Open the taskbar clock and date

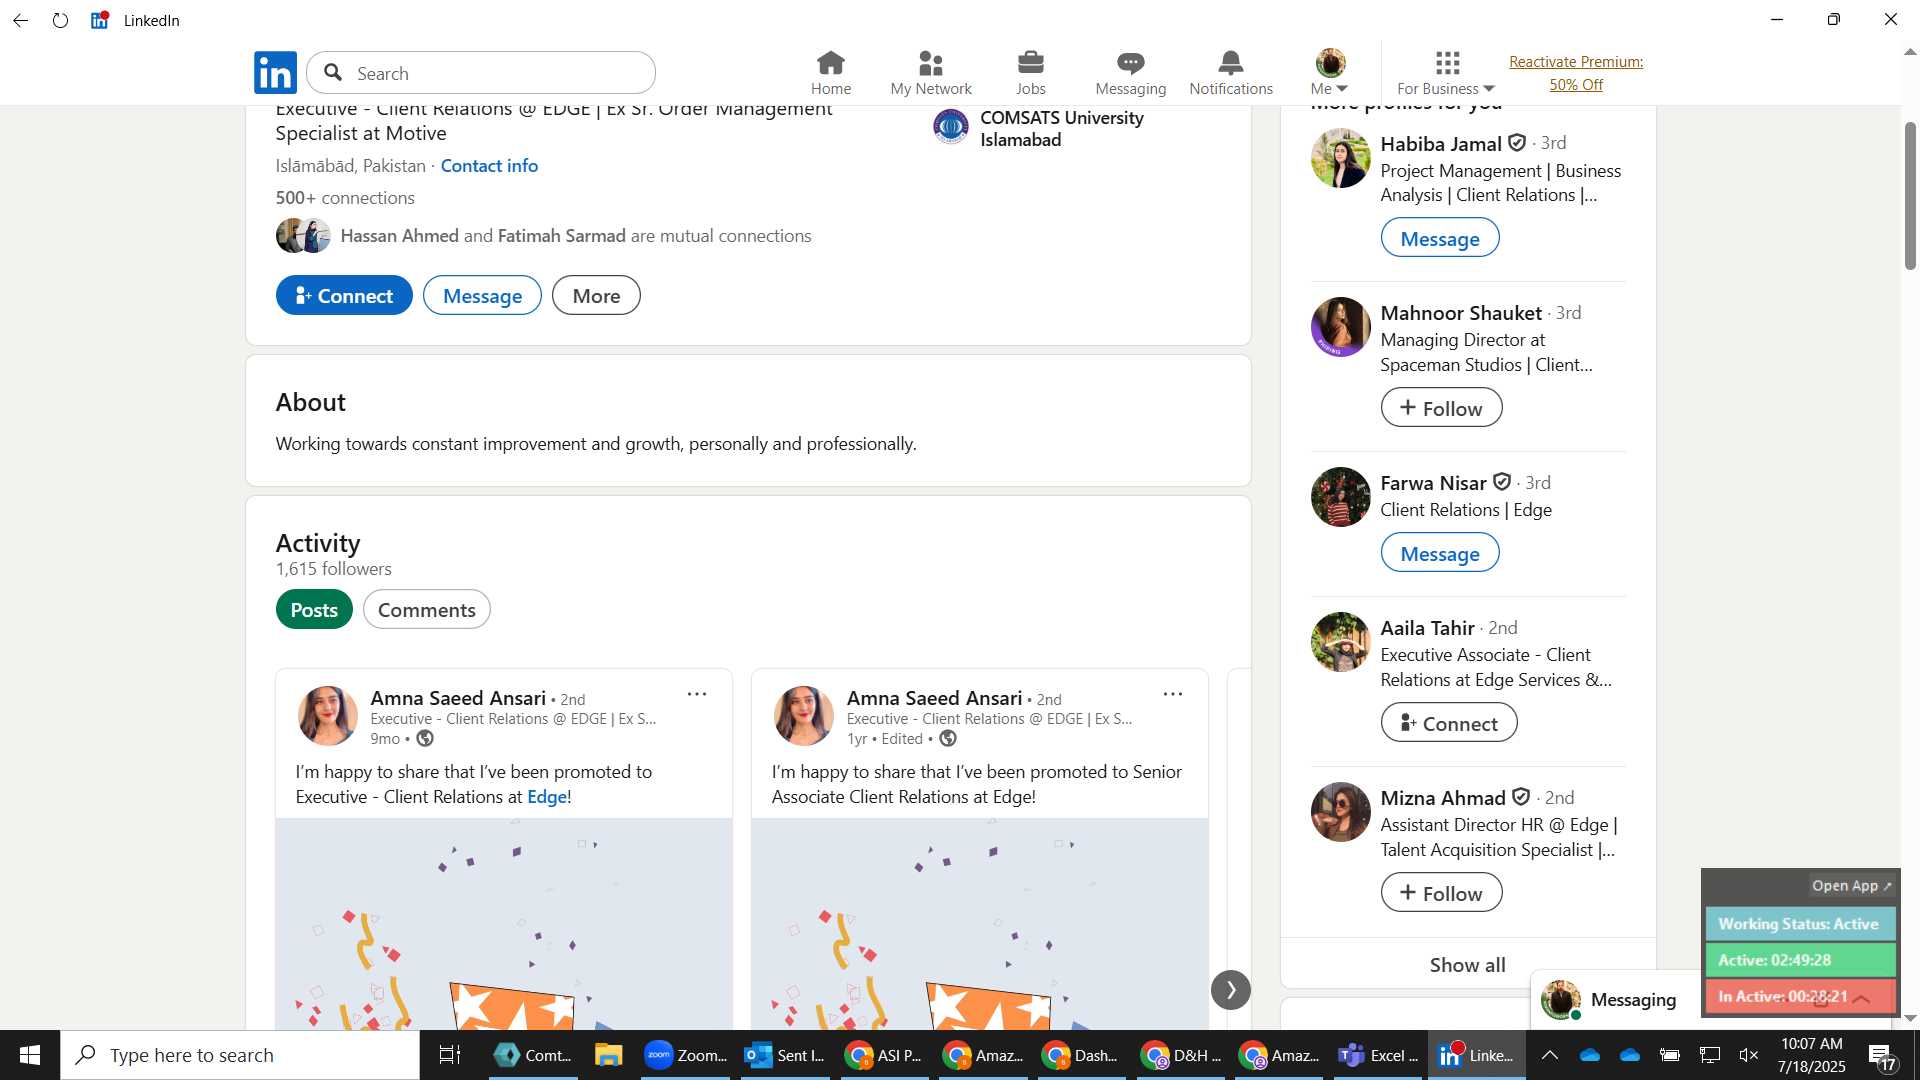pos(1811,1055)
